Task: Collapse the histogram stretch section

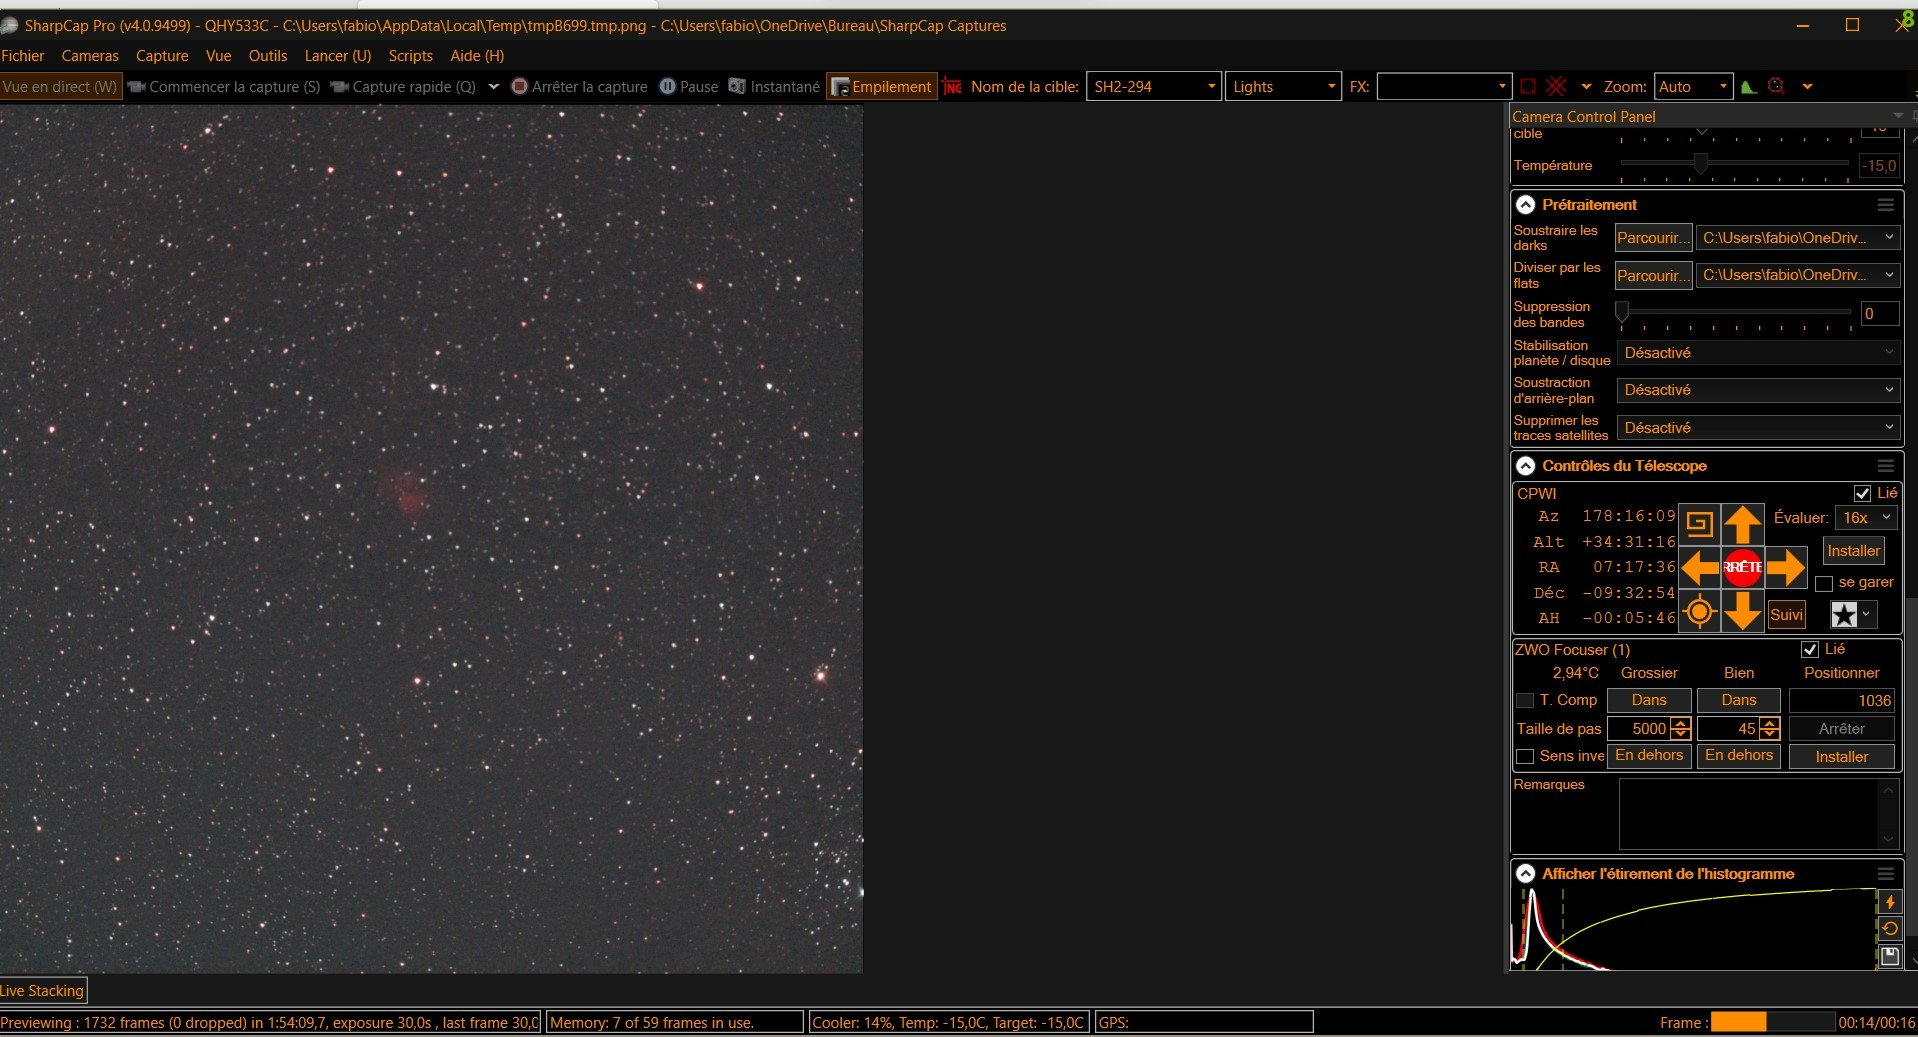Action: pyautogui.click(x=1525, y=874)
